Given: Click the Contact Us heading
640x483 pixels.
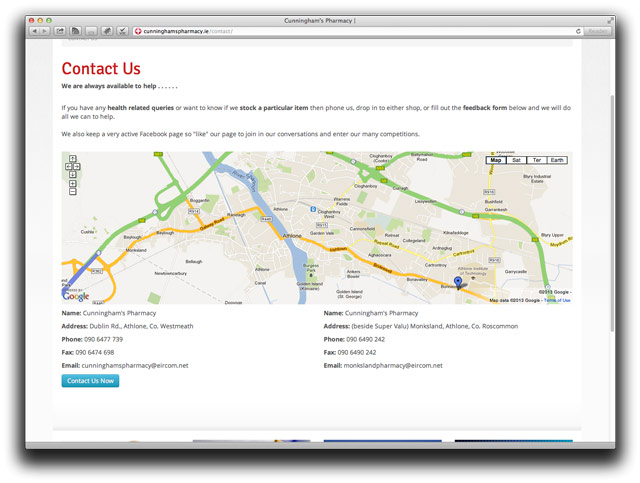Looking at the screenshot, I should point(101,69).
